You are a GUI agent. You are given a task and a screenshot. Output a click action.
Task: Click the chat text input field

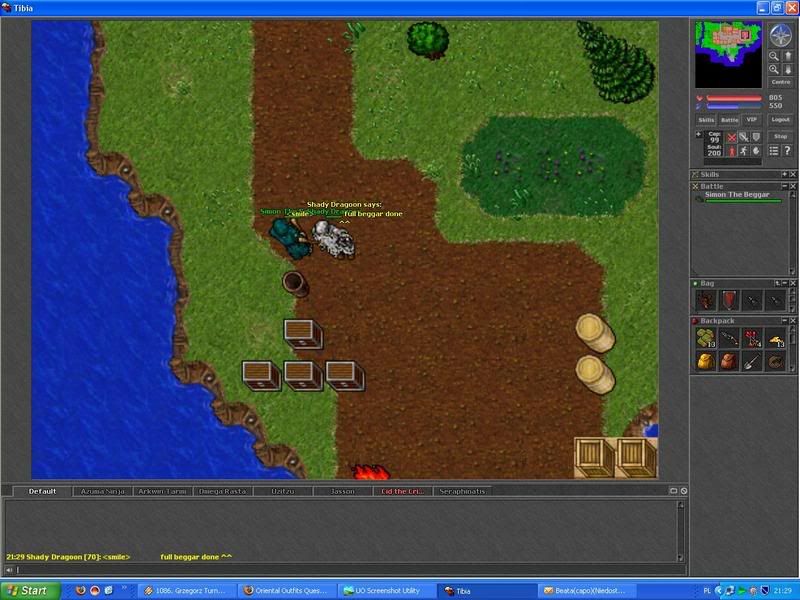coord(350,570)
